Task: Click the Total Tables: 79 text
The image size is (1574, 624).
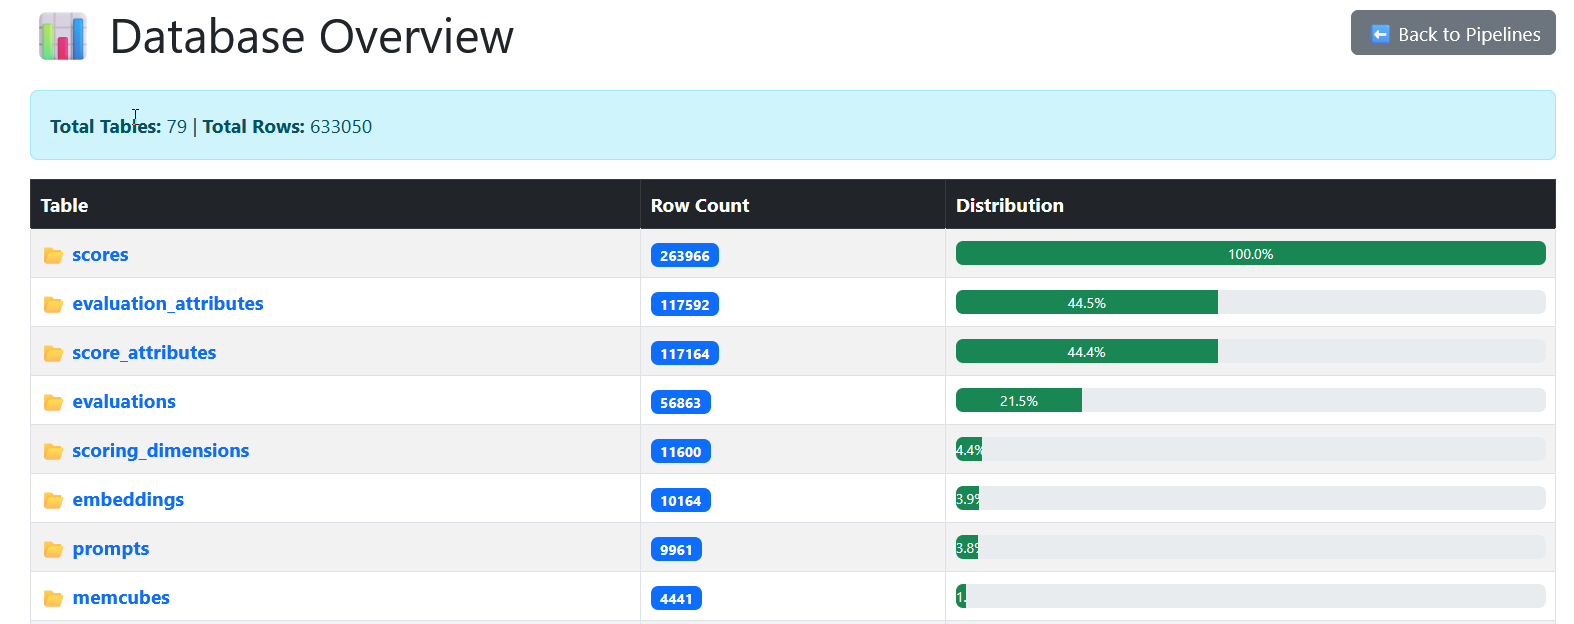Action: (118, 127)
